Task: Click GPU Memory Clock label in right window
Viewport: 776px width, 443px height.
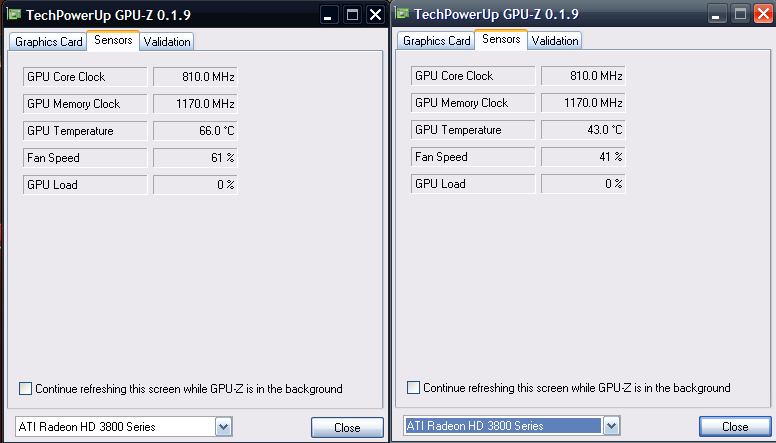Action: [473, 103]
